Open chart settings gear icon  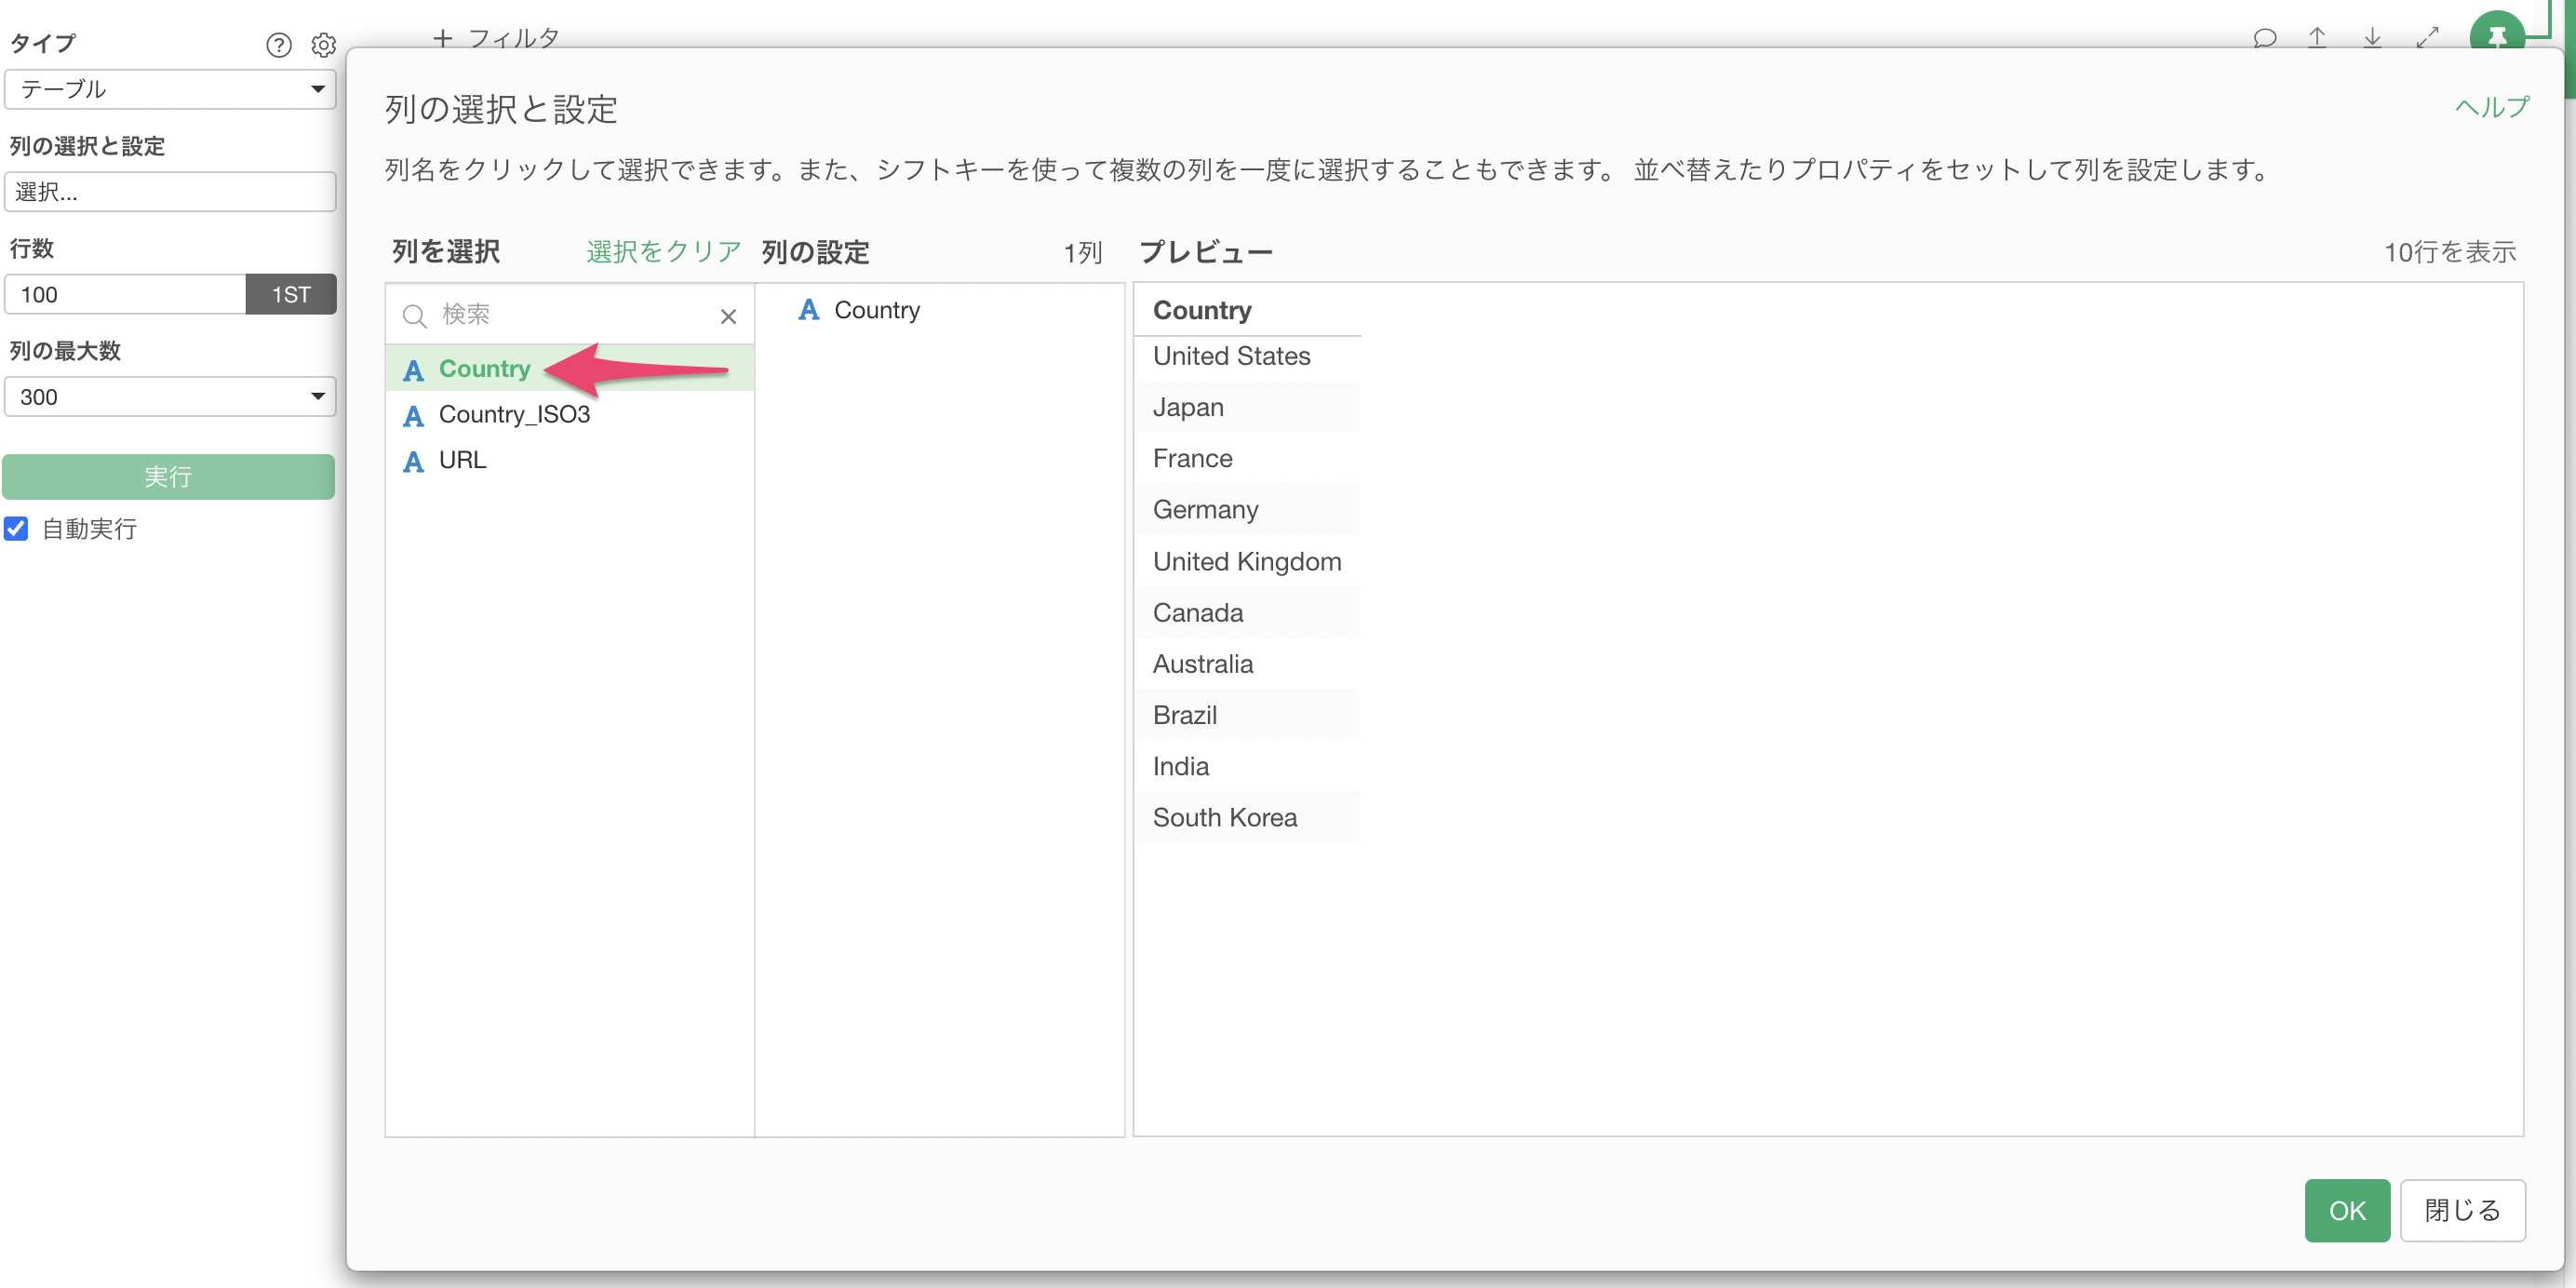(323, 45)
